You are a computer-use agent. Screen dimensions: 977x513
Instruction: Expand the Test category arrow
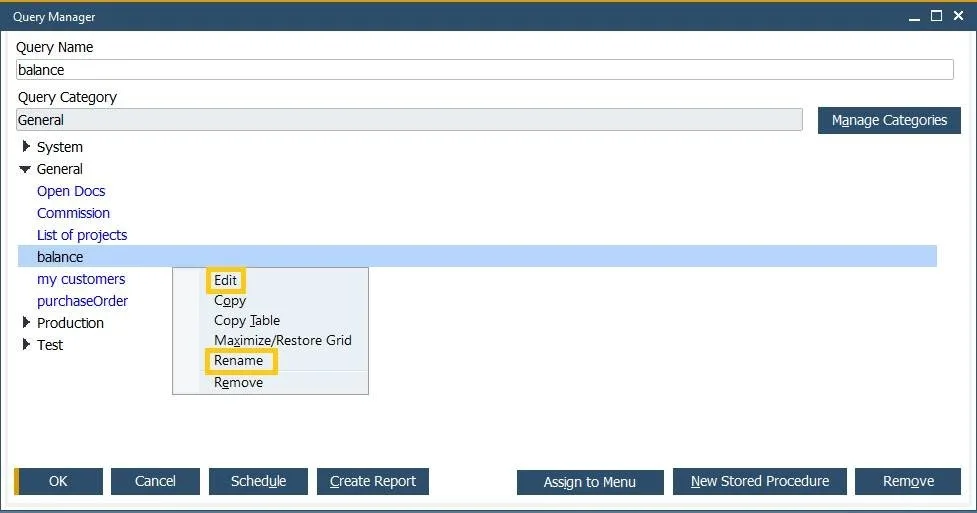coord(26,344)
